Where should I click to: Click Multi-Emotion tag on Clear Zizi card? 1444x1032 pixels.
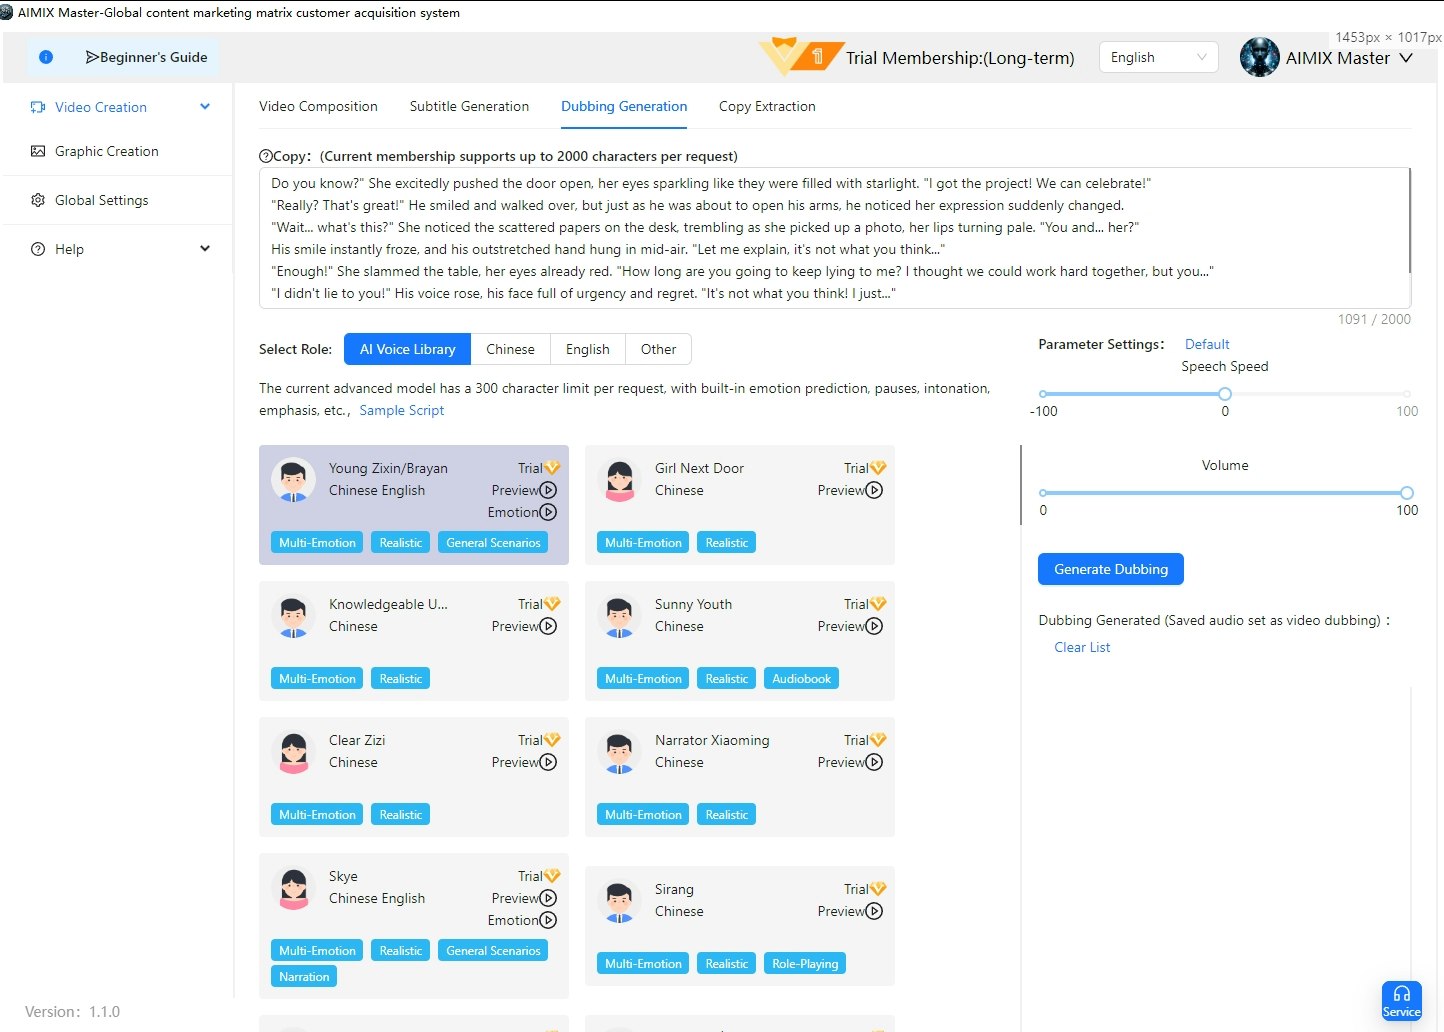[317, 815]
